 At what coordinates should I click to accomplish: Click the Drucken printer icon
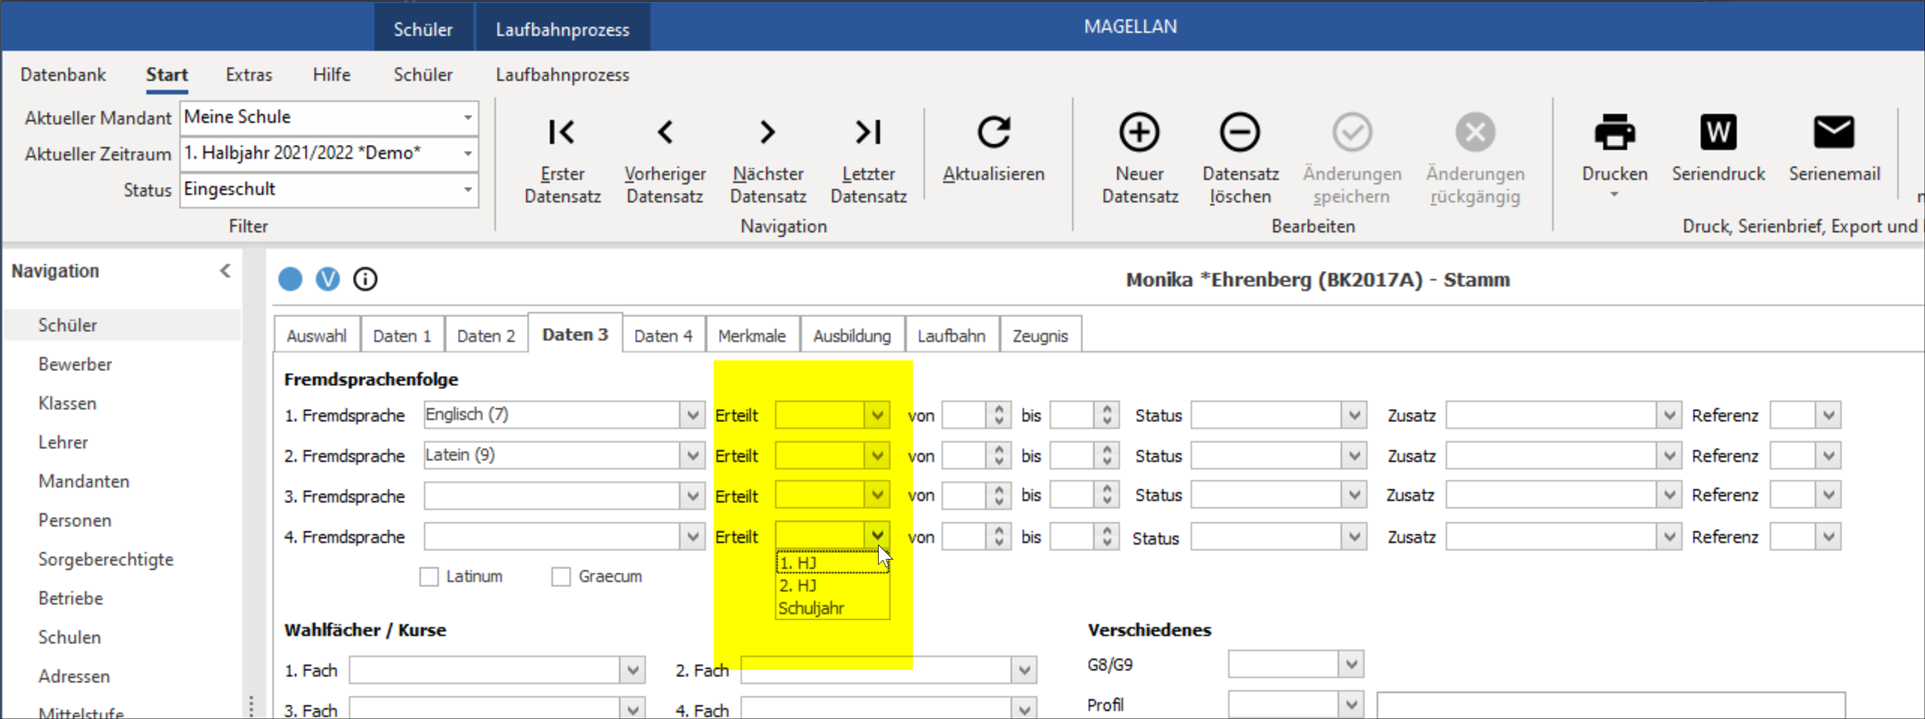[x=1614, y=132]
